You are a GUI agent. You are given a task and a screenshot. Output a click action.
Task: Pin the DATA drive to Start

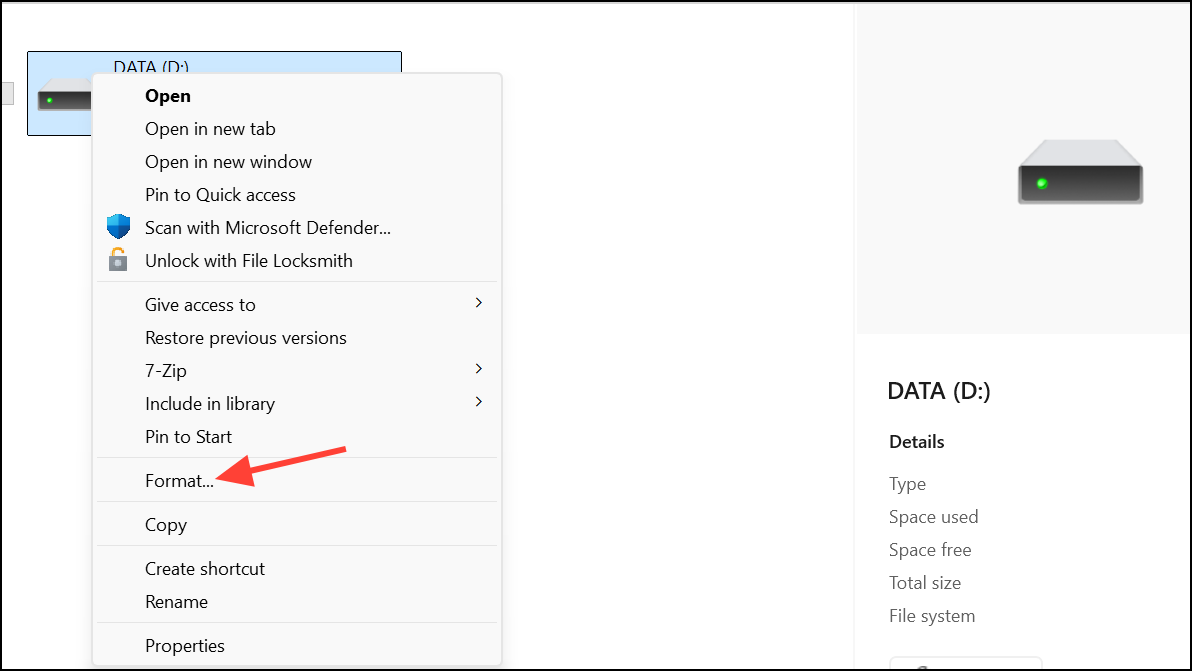click(188, 436)
